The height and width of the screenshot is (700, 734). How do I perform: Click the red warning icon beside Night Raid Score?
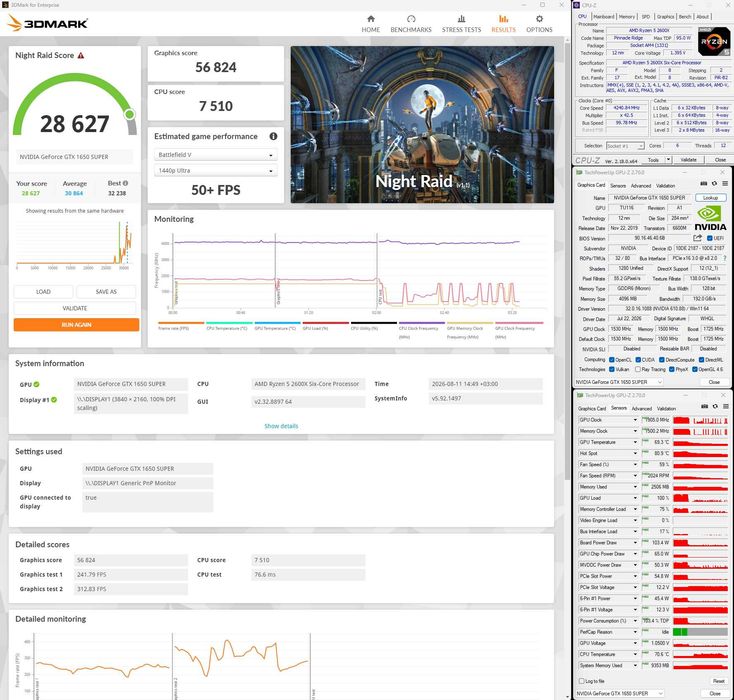pyautogui.click(x=81, y=55)
